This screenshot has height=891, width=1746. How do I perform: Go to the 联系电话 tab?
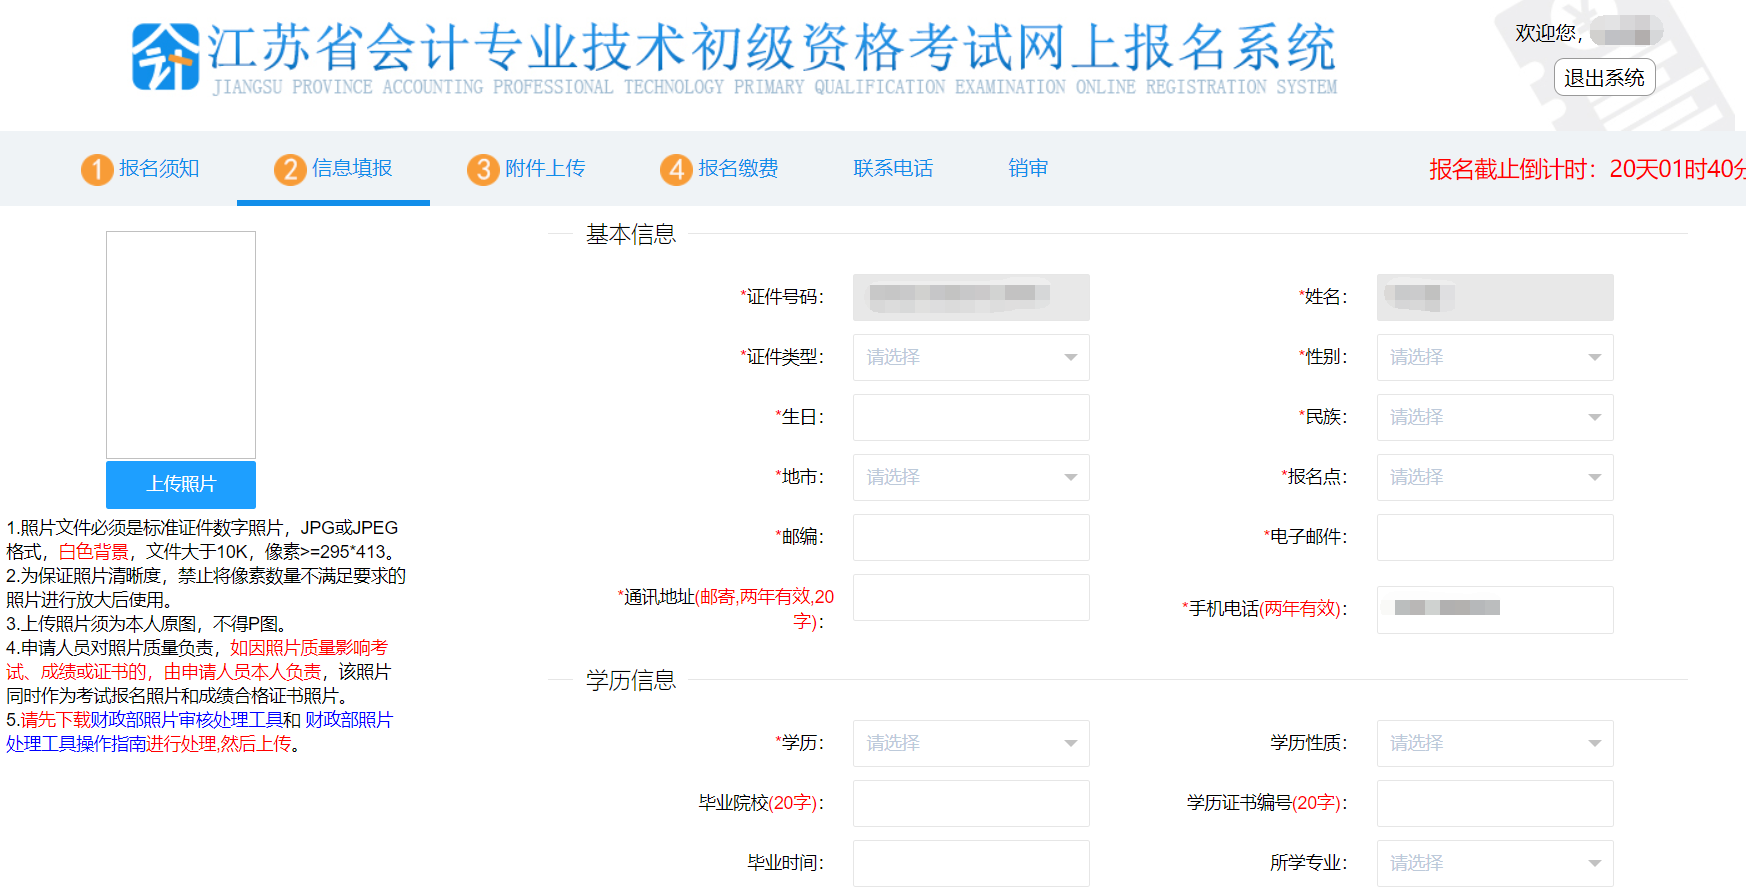click(892, 168)
